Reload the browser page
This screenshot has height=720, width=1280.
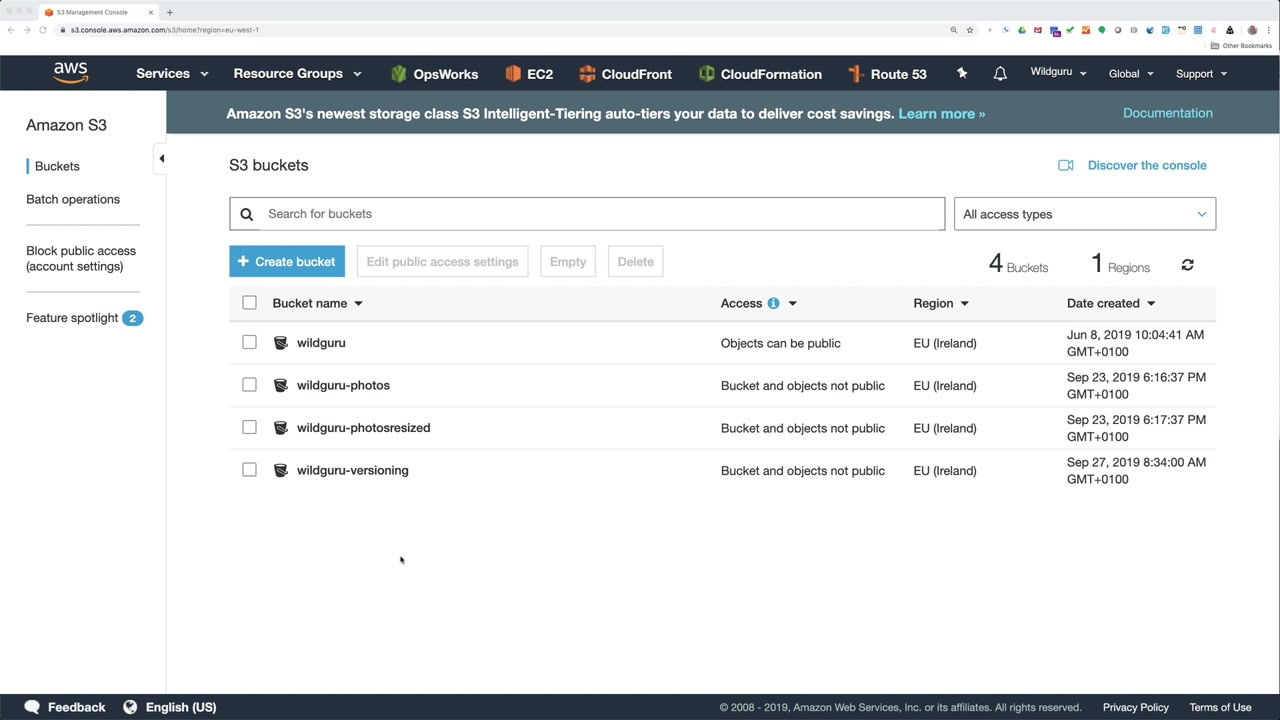coord(43,30)
